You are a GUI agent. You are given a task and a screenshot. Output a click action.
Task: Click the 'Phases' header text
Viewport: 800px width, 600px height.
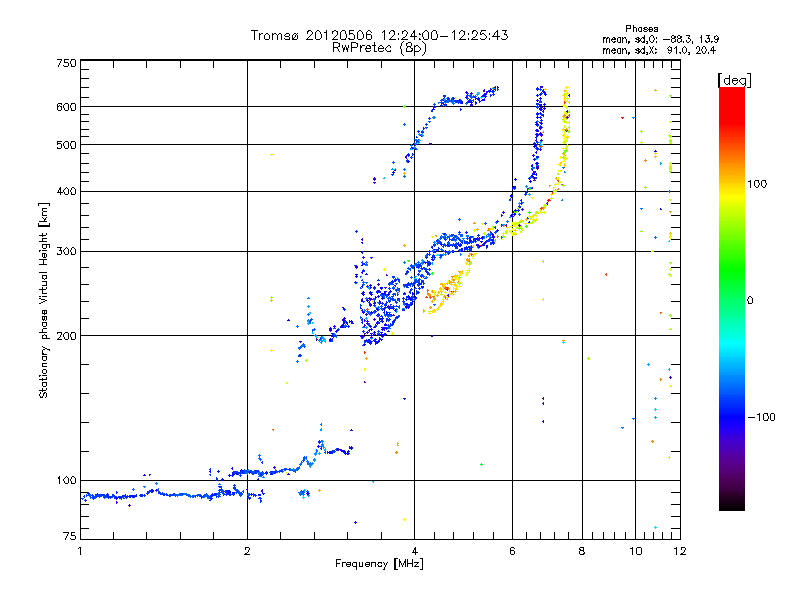[642, 29]
